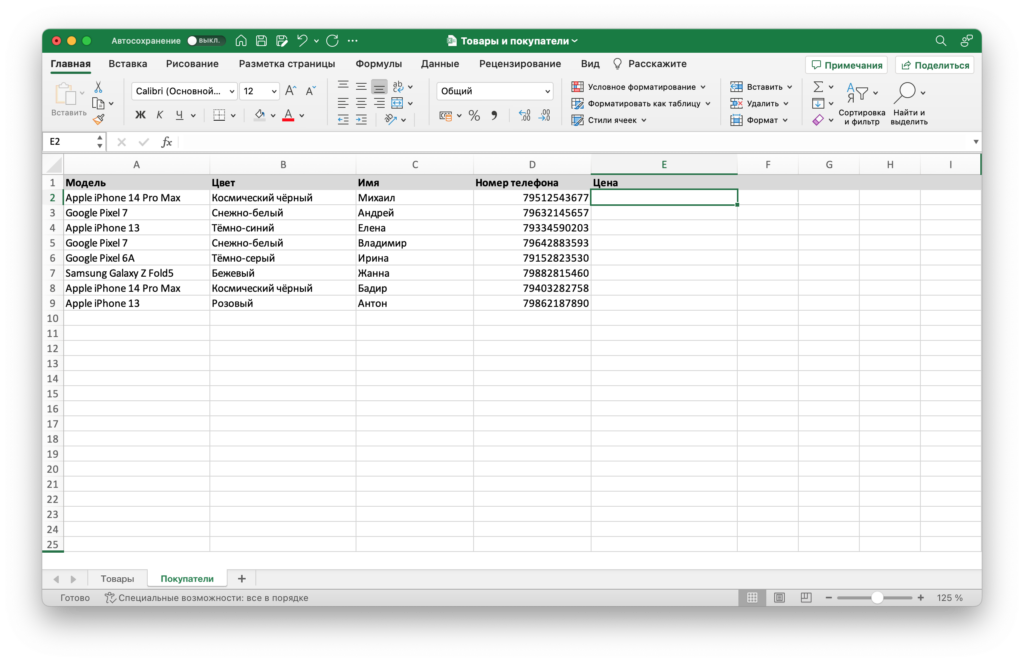Click the cell borders icon
Image resolution: width=1024 pixels, height=662 pixels.
pos(219,116)
